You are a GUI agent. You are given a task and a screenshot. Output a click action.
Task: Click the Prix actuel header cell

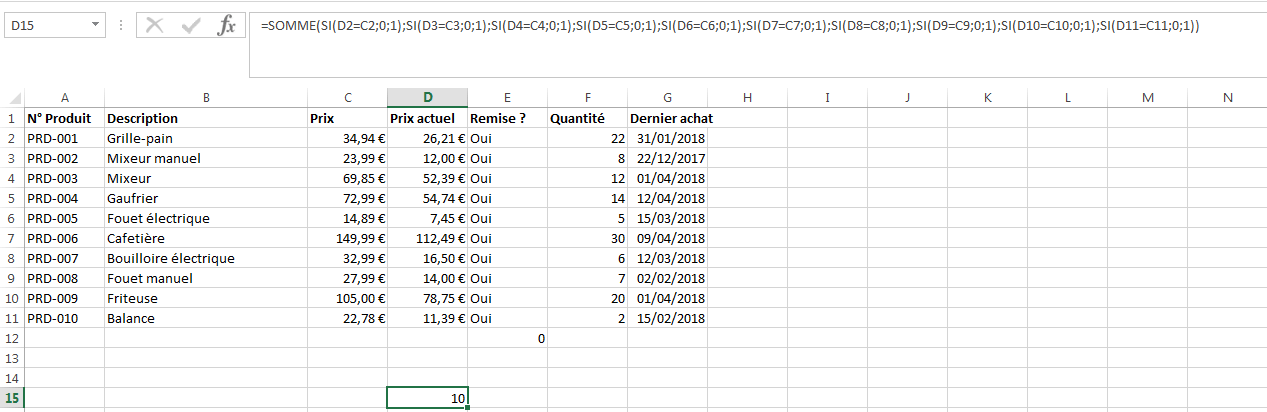(427, 118)
